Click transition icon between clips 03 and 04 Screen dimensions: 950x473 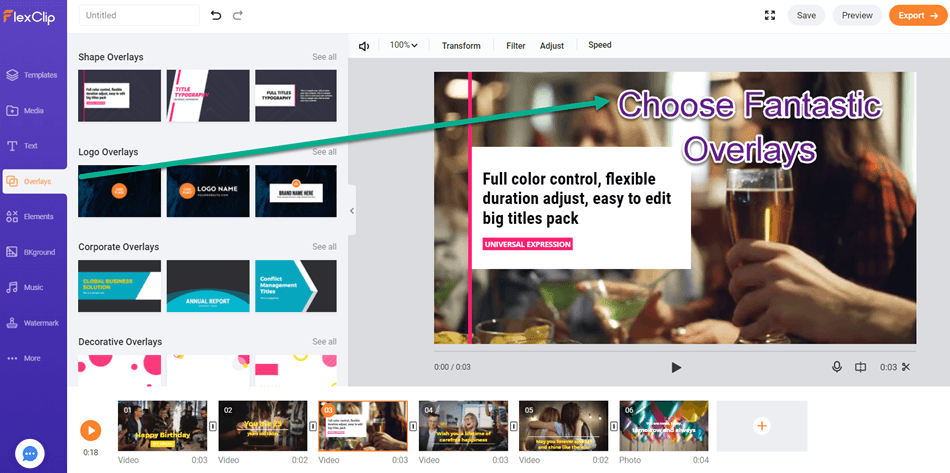[x=414, y=426]
